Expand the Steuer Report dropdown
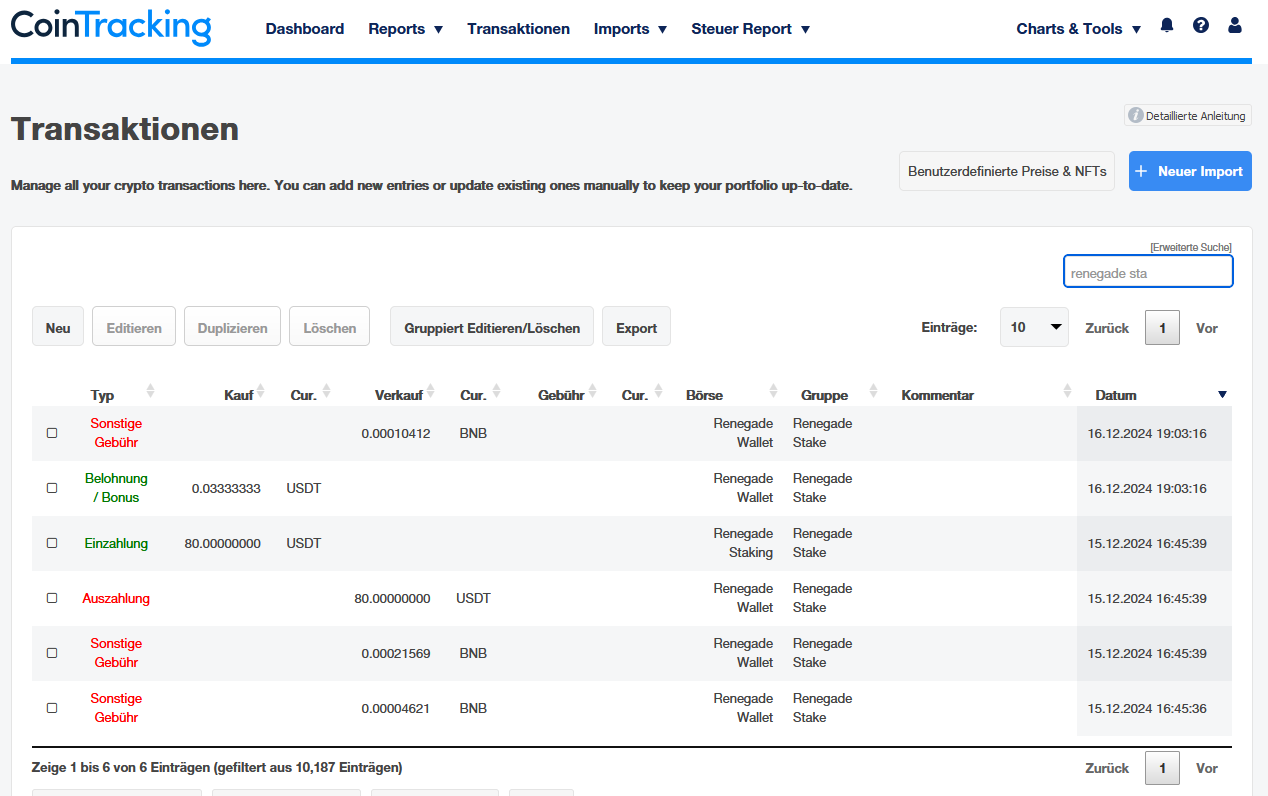The width and height of the screenshot is (1268, 796). point(750,29)
